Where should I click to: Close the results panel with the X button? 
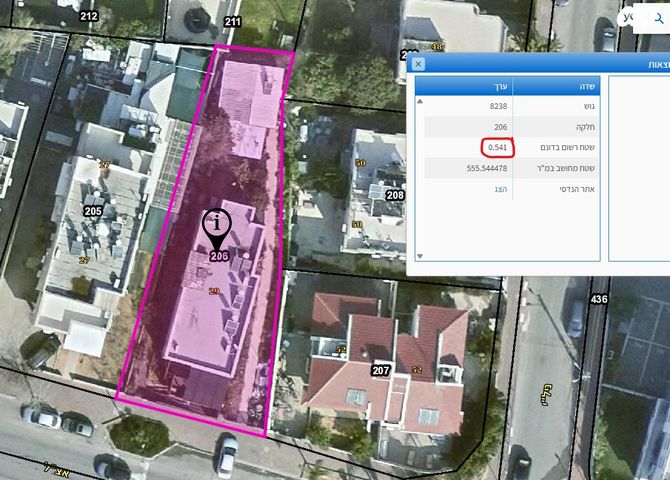(x=418, y=64)
